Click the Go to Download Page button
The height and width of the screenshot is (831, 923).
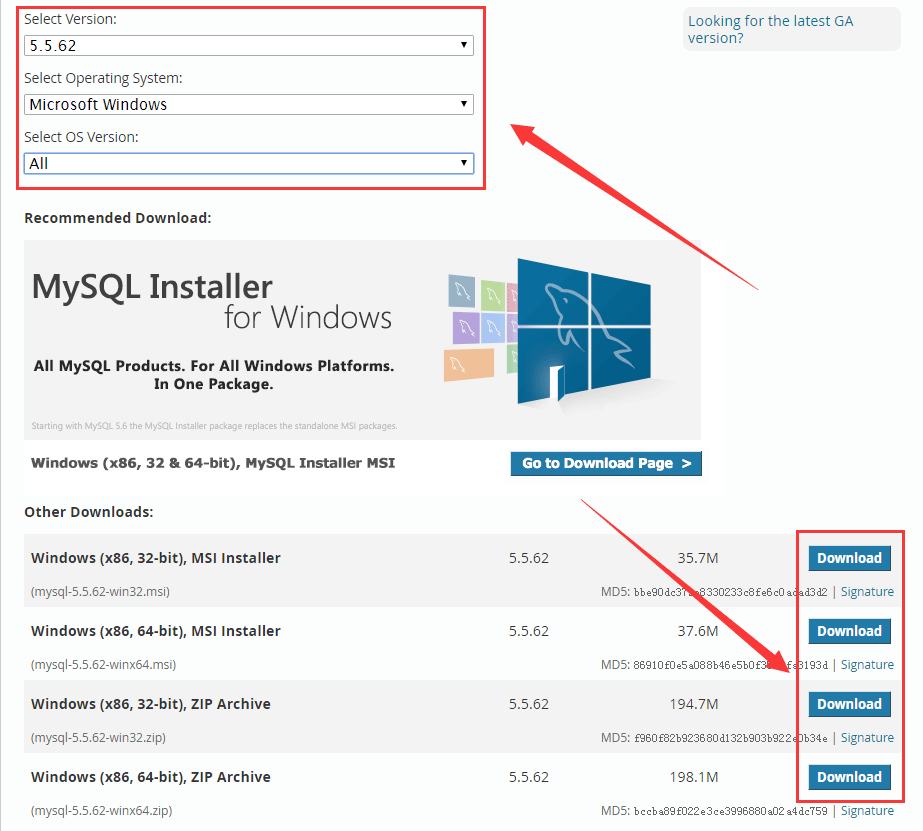[606, 463]
